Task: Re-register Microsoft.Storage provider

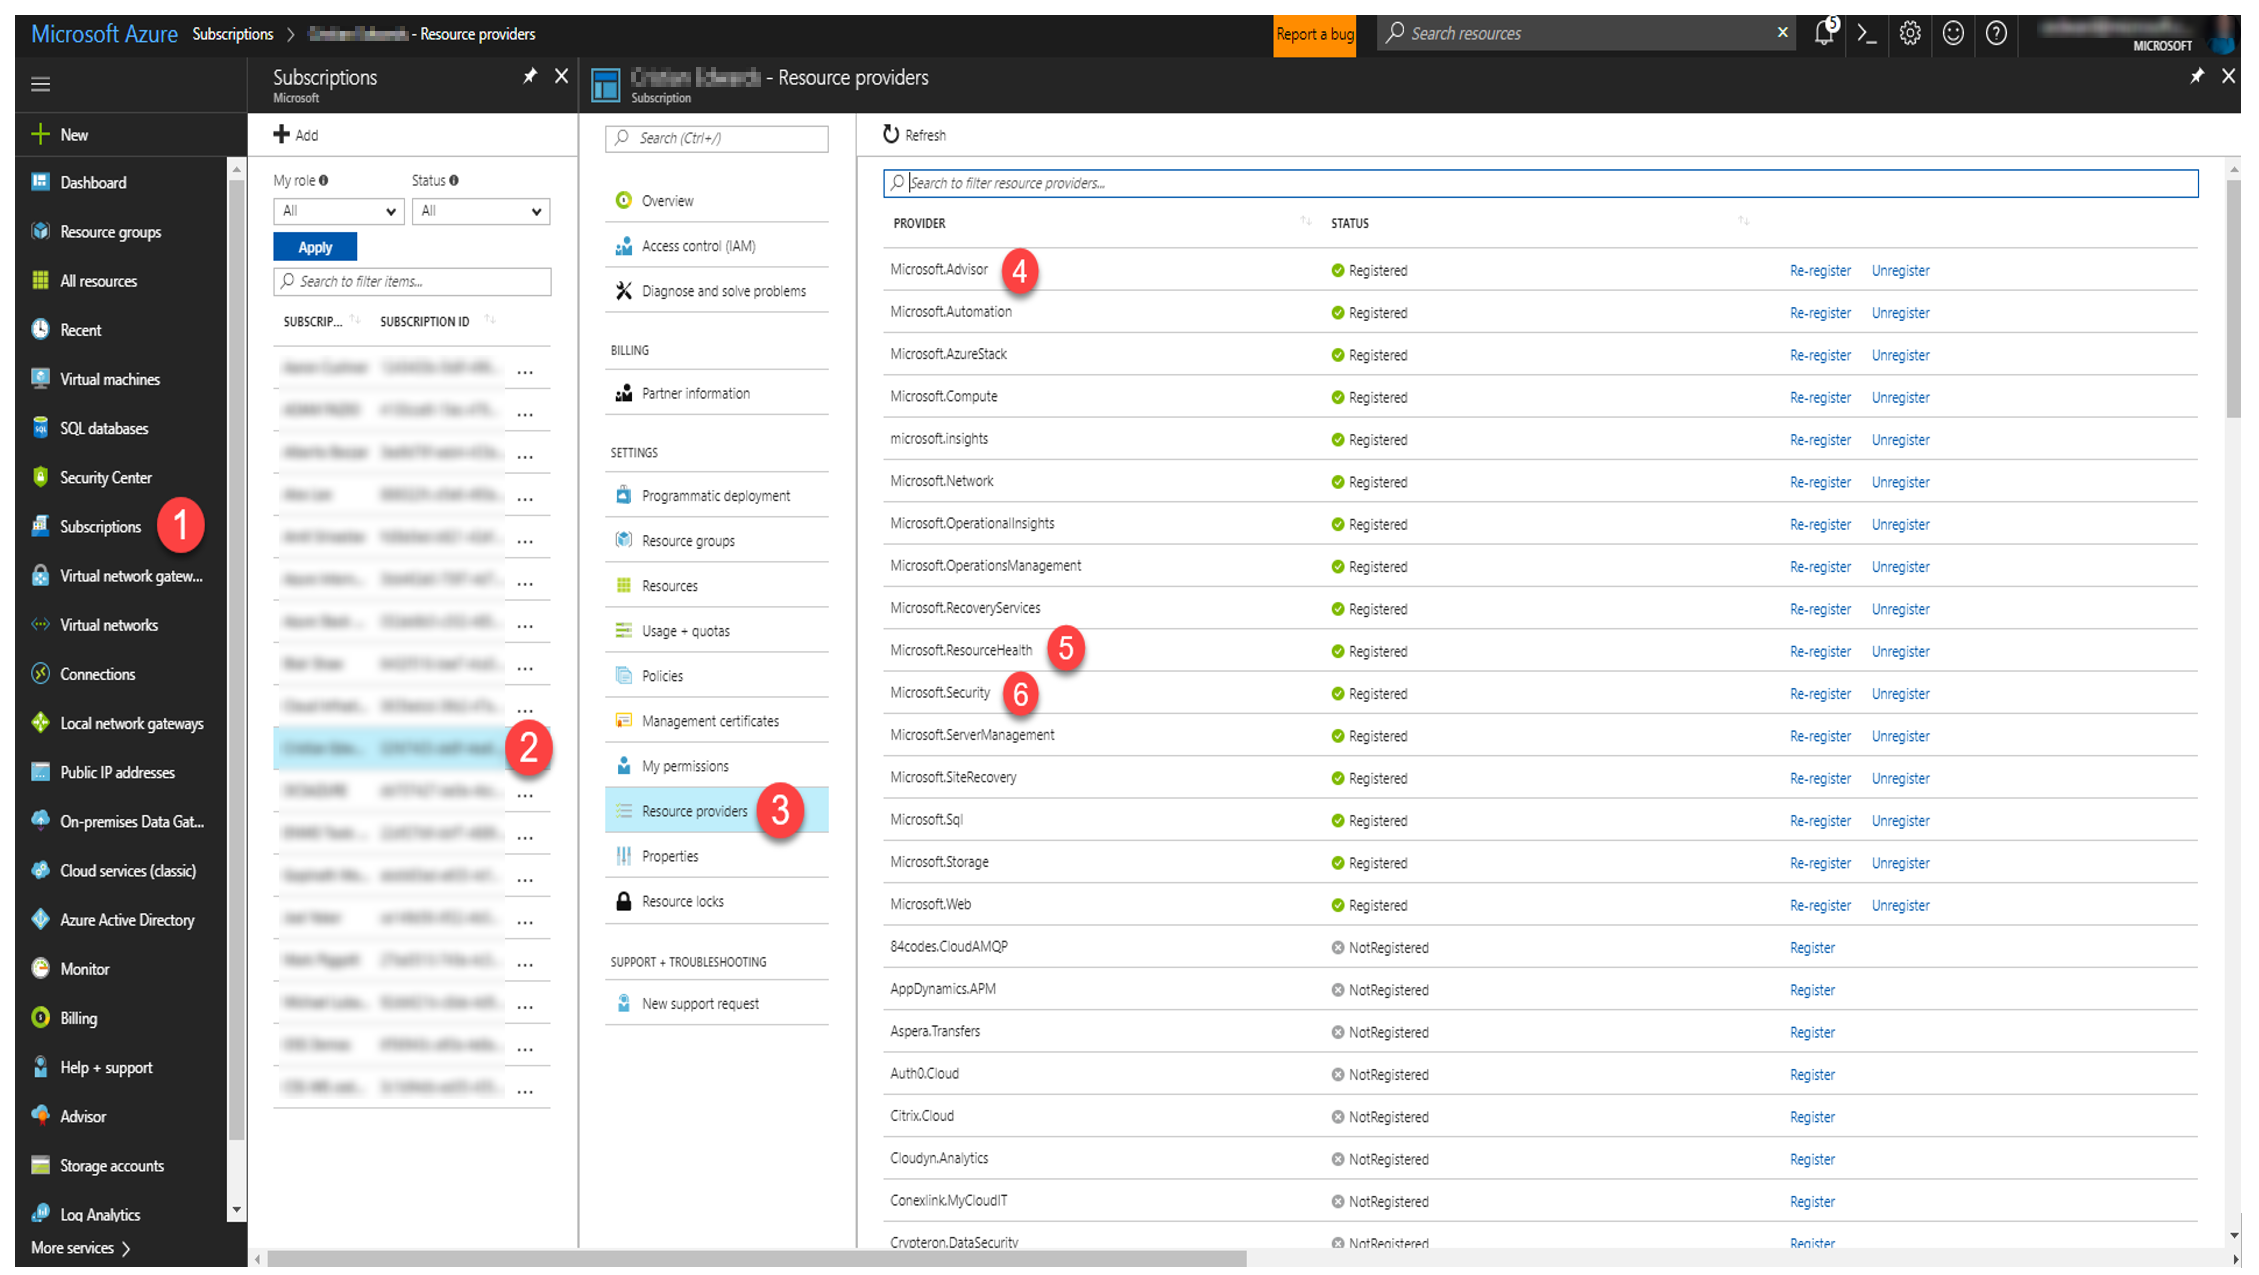Action: point(1820,863)
